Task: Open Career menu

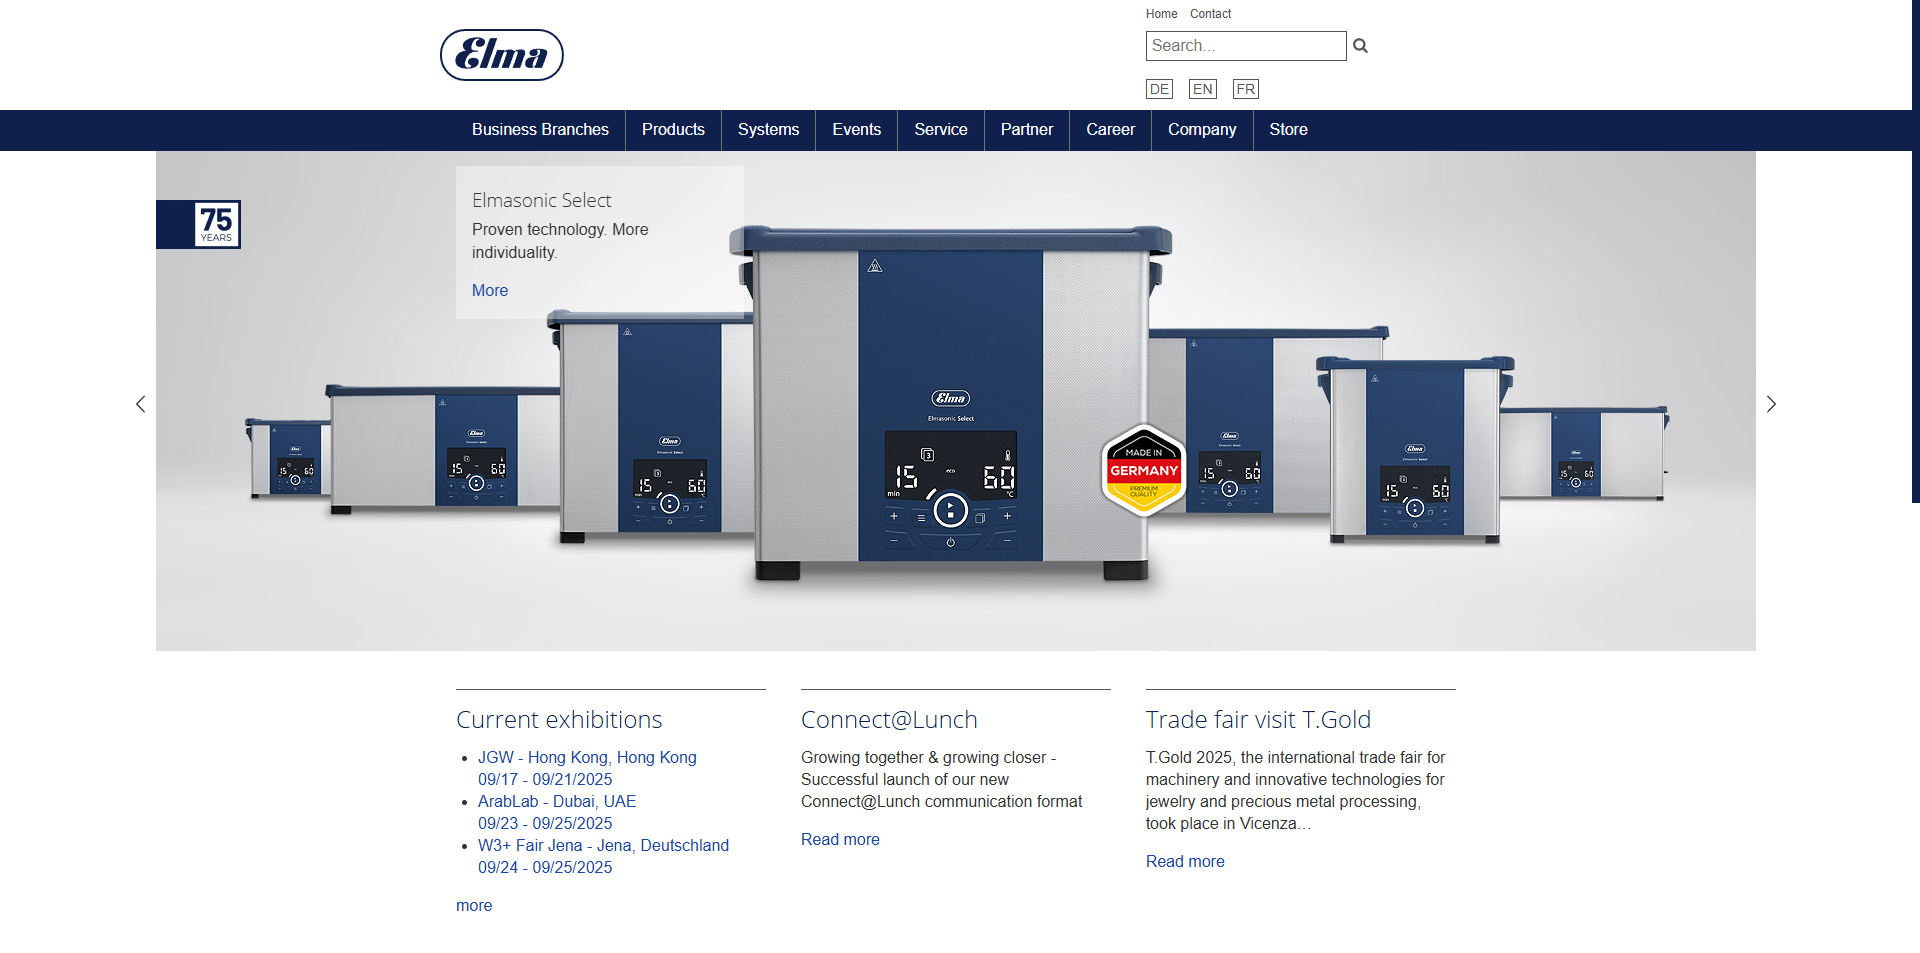Action: click(1110, 130)
